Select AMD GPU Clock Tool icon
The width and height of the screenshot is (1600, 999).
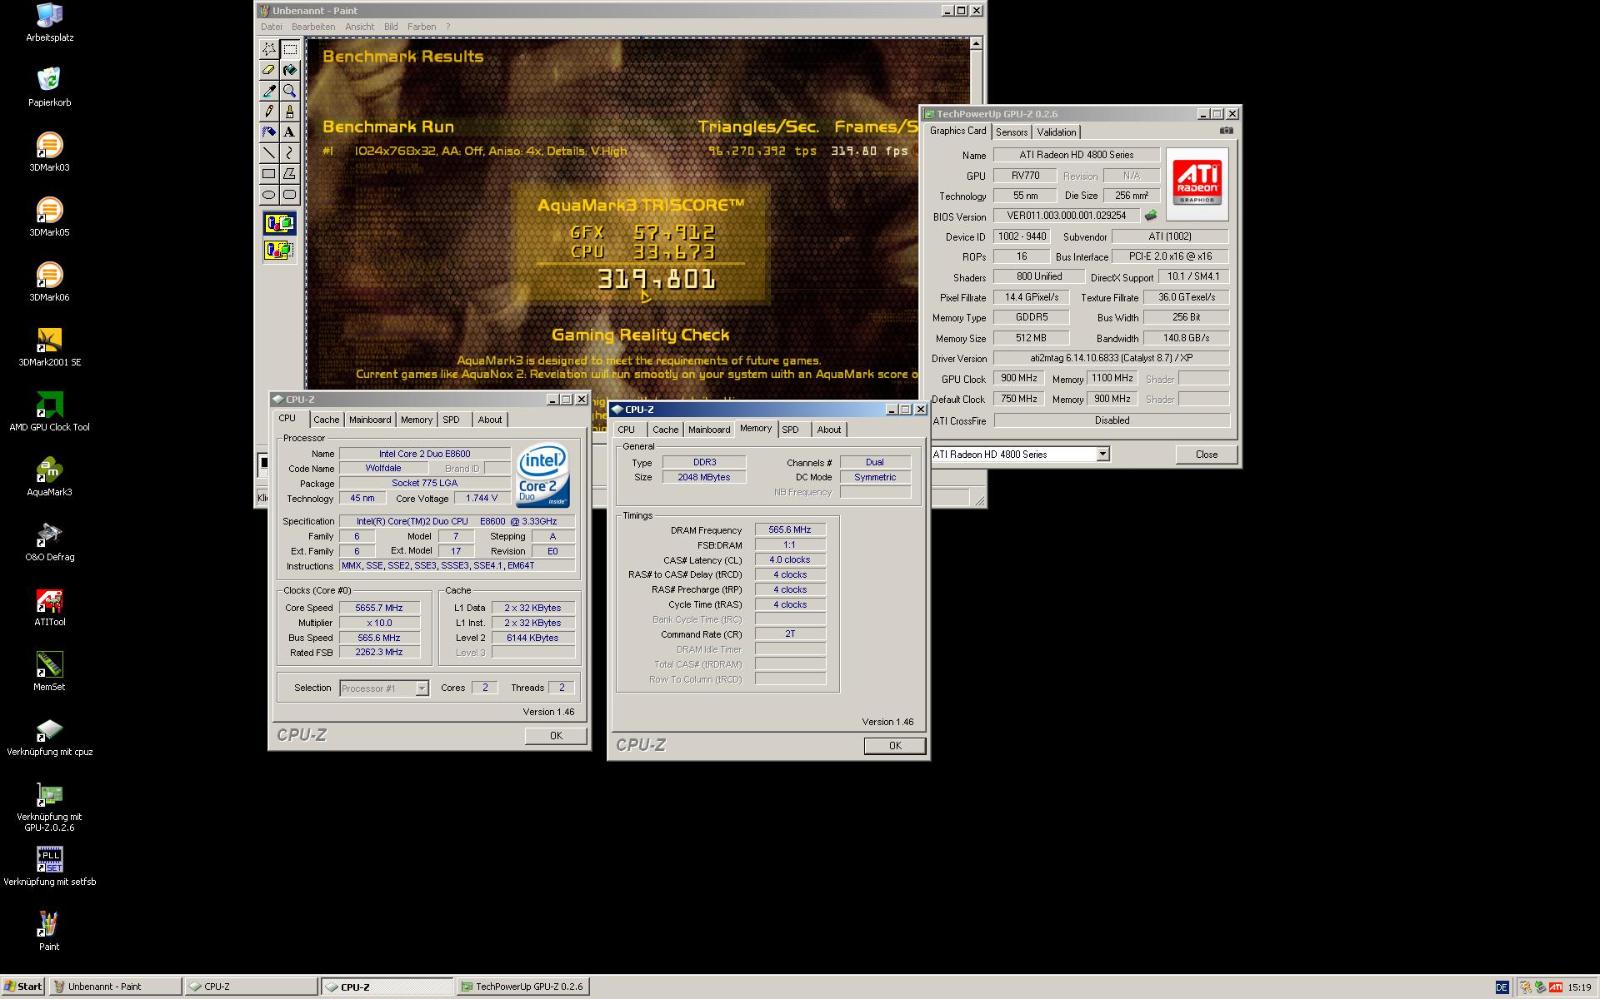coord(49,412)
